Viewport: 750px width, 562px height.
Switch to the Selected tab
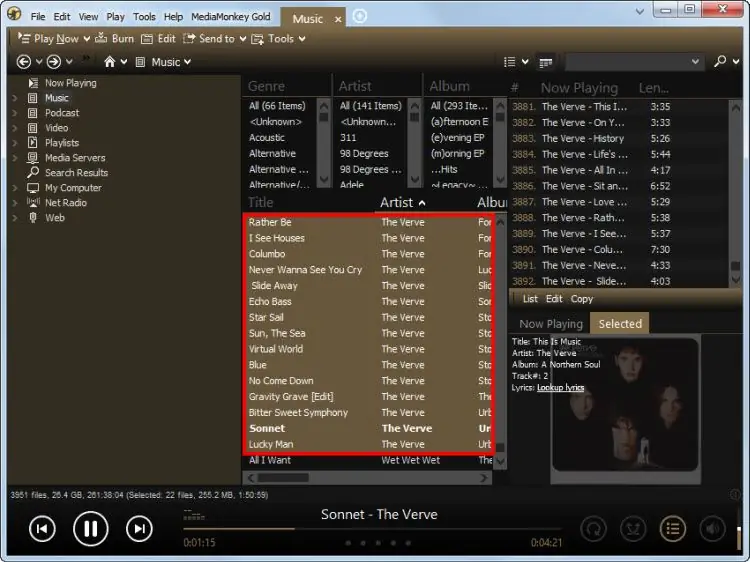pos(620,323)
